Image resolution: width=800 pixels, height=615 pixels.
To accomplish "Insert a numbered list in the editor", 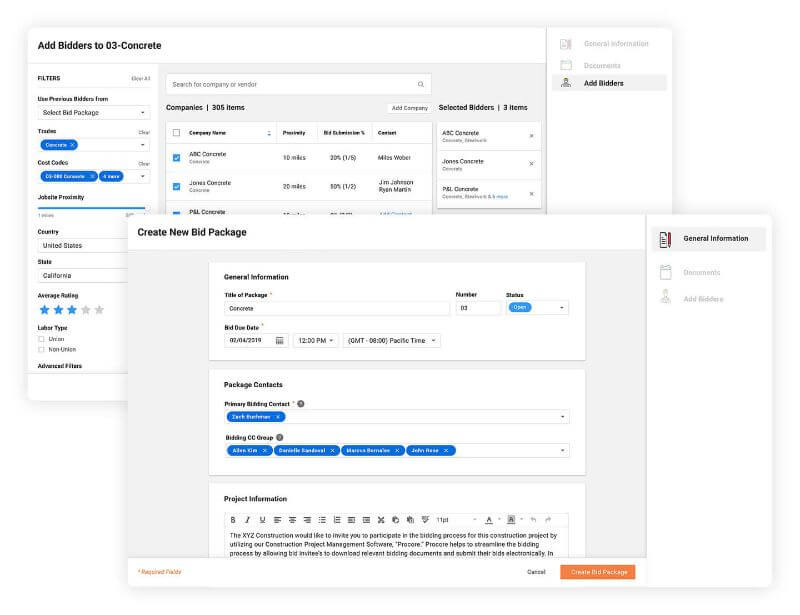I will click(x=337, y=520).
